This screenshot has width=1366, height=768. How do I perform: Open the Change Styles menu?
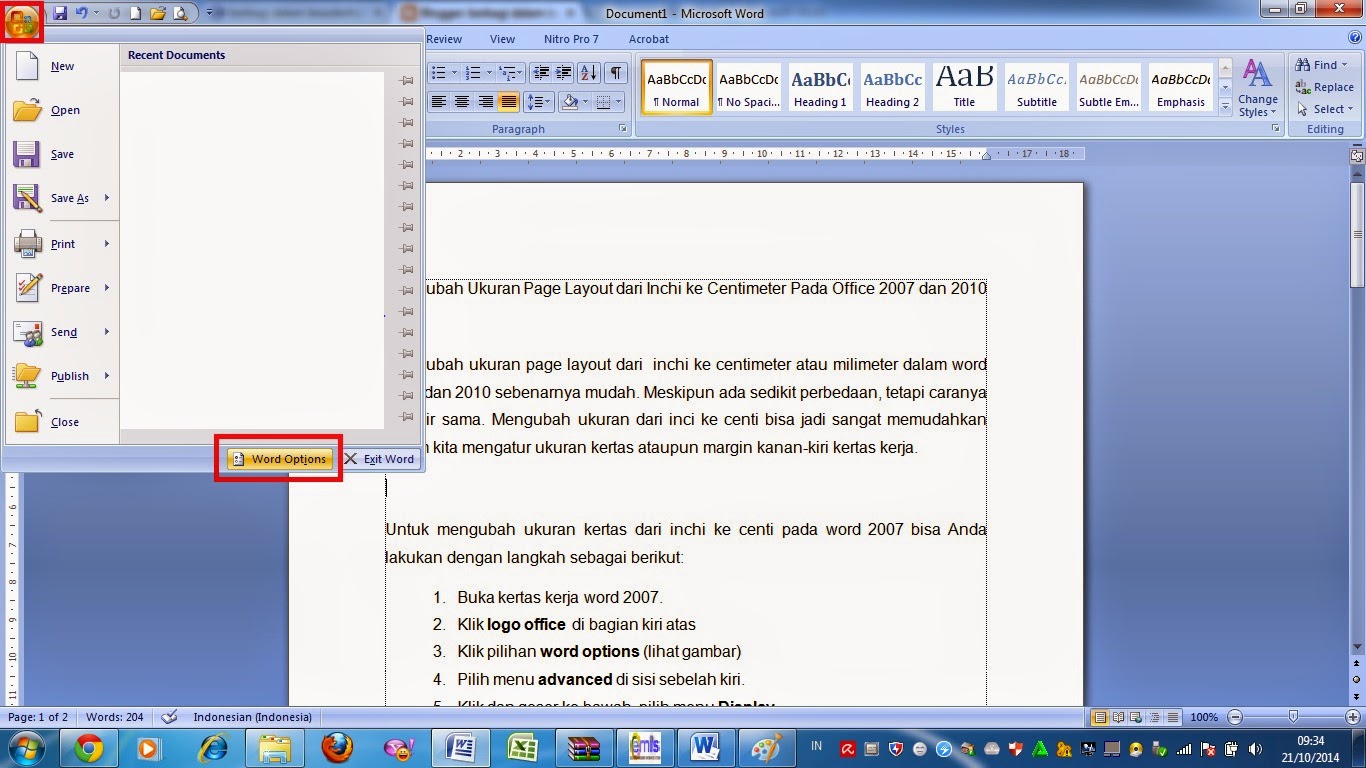coord(1257,88)
